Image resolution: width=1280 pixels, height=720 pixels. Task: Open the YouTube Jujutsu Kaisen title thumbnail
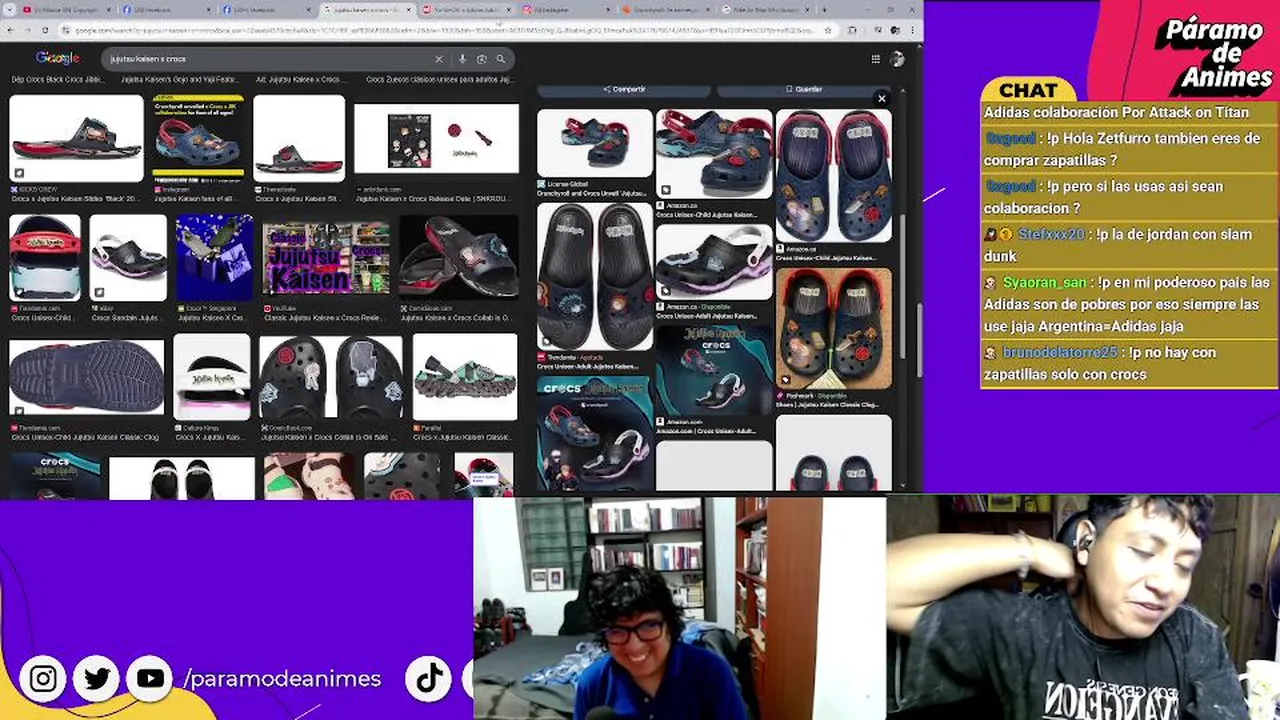(x=326, y=258)
